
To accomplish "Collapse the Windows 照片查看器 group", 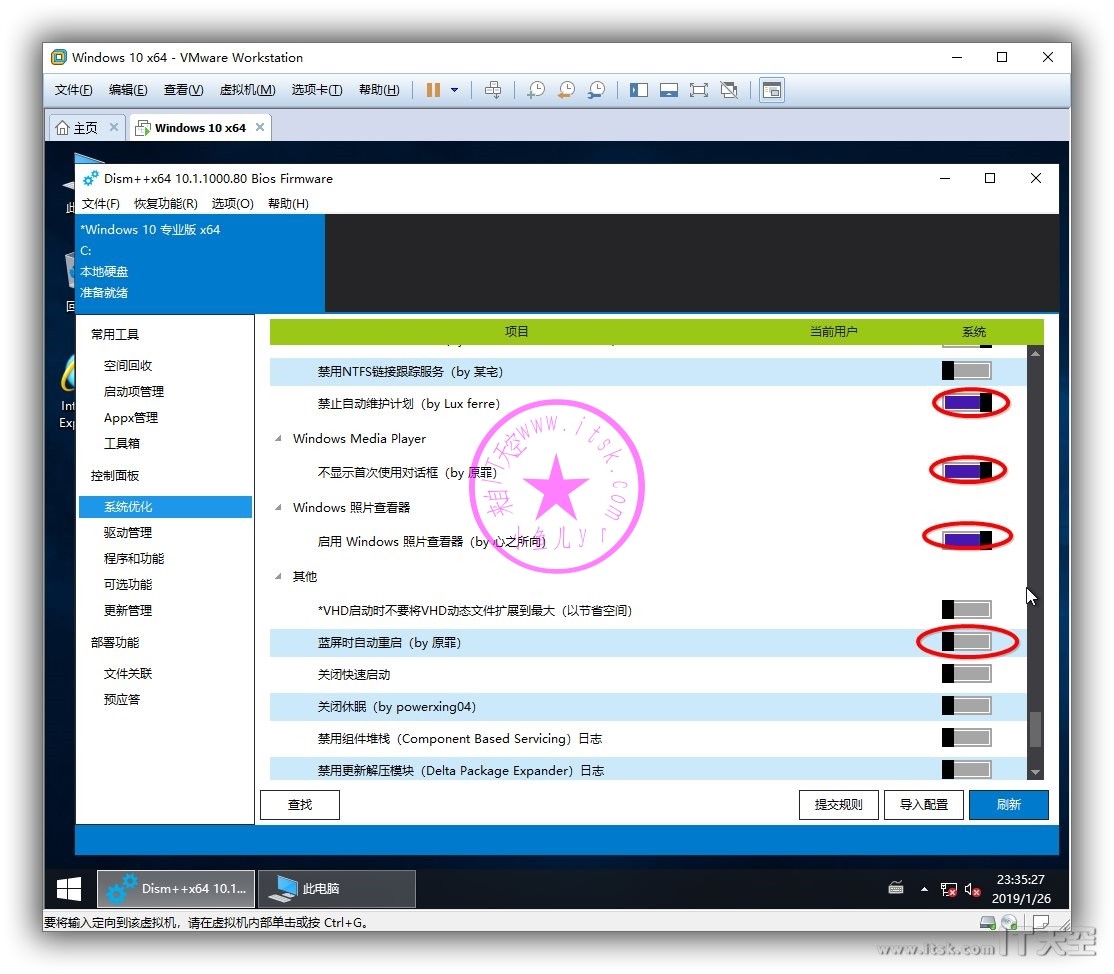I will click(x=278, y=507).
